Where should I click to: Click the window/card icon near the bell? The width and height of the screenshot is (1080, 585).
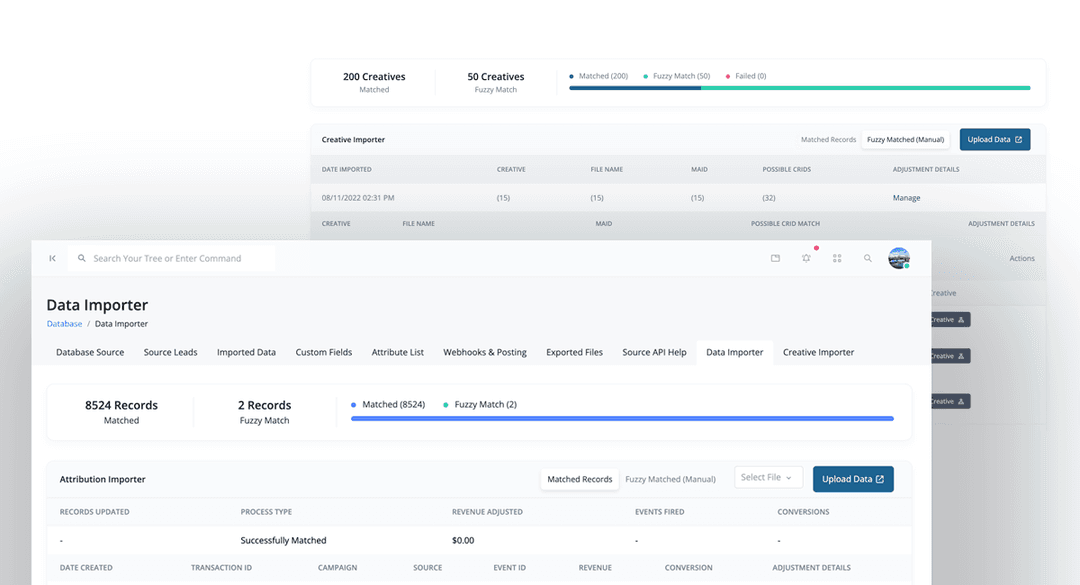(x=775, y=258)
